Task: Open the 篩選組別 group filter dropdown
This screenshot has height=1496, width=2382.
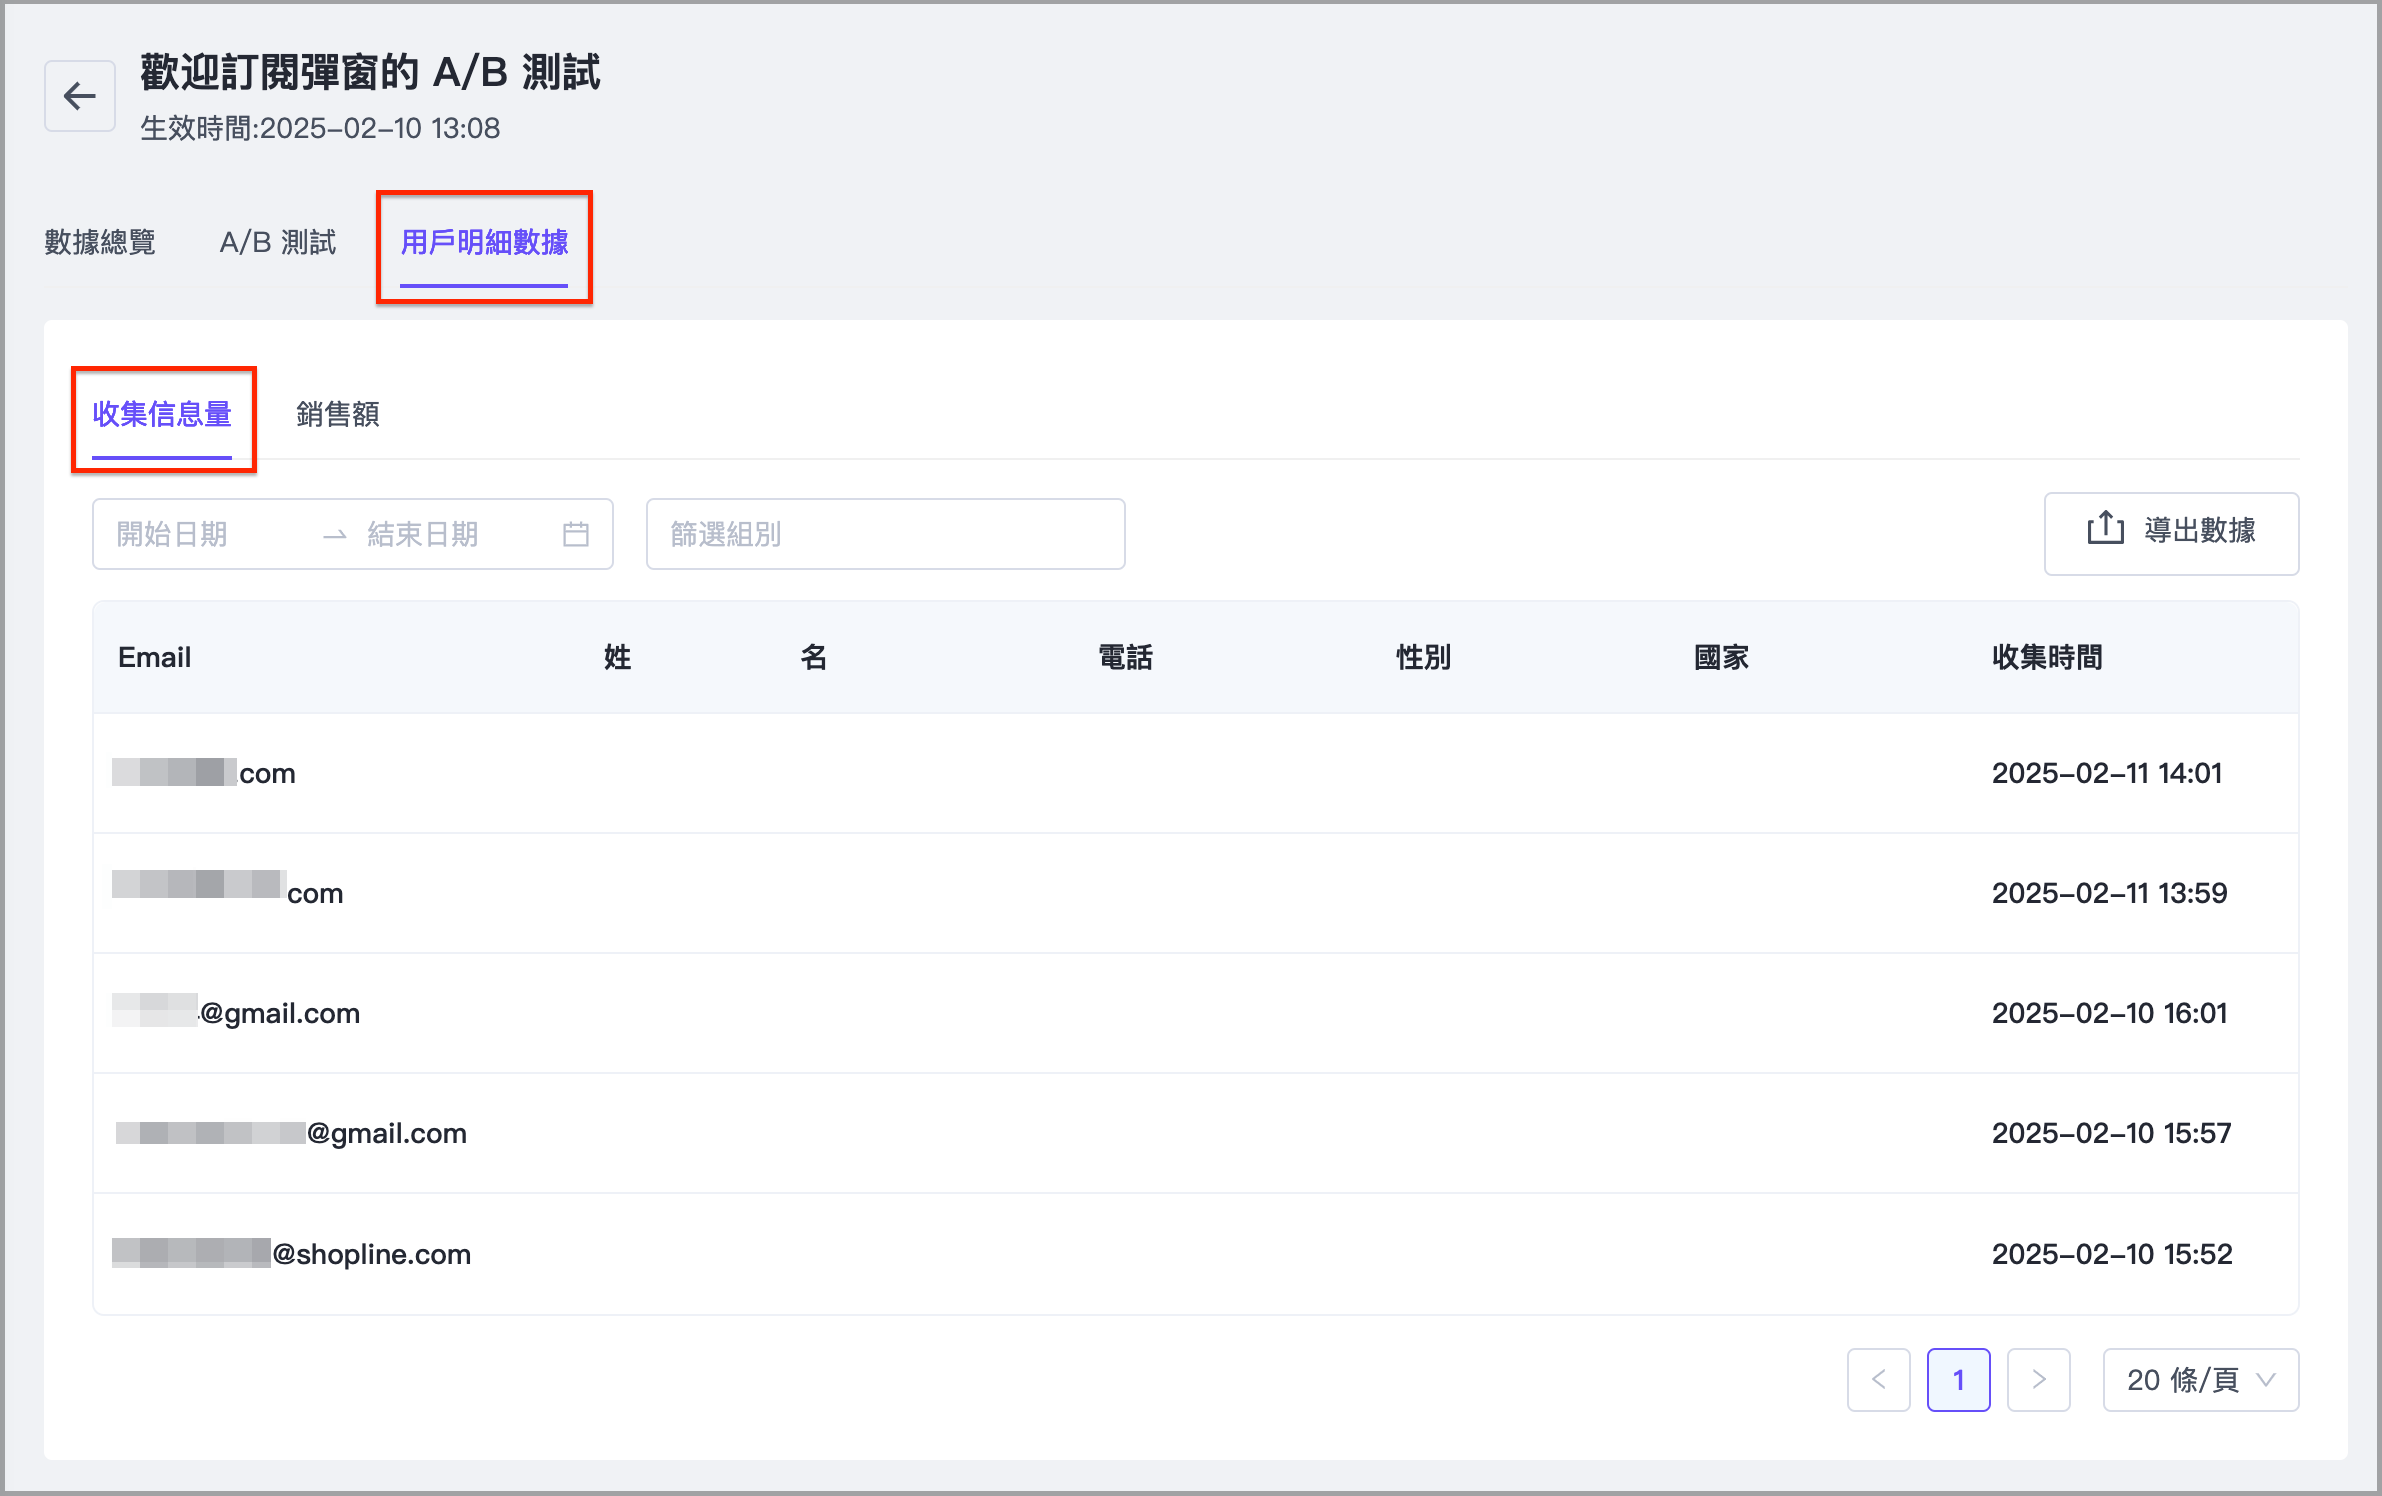Action: click(x=885, y=534)
